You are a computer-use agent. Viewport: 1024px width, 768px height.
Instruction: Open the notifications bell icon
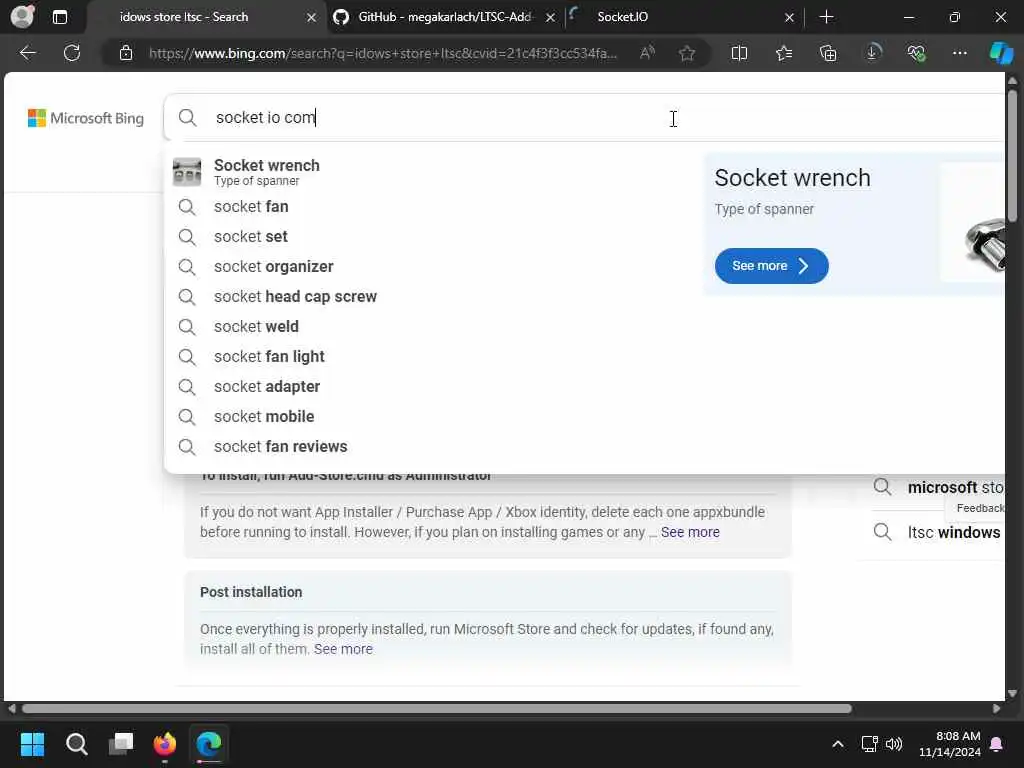997,744
